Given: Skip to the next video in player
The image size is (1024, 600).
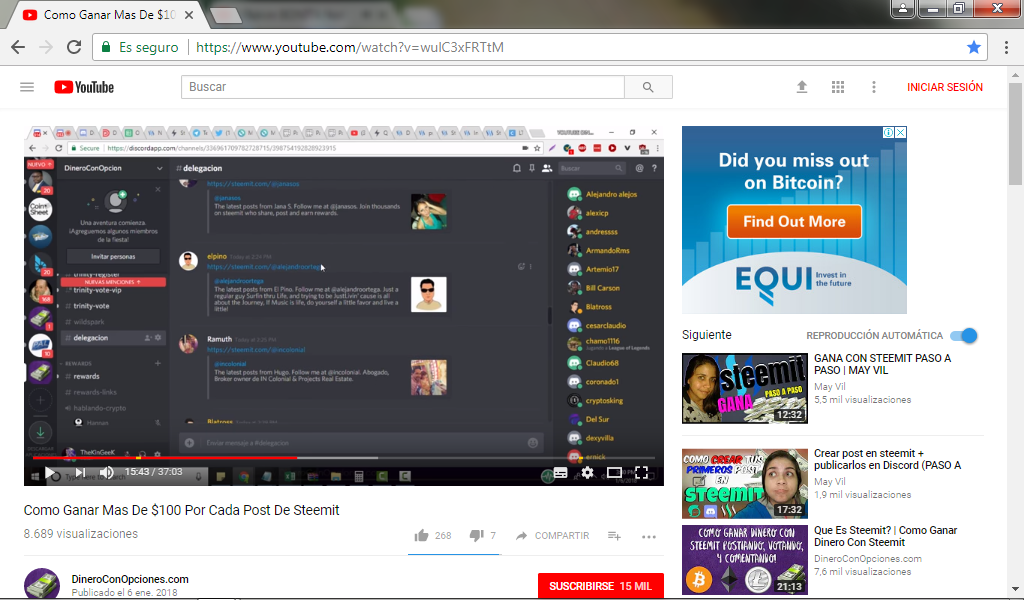Looking at the screenshot, I should [80, 472].
